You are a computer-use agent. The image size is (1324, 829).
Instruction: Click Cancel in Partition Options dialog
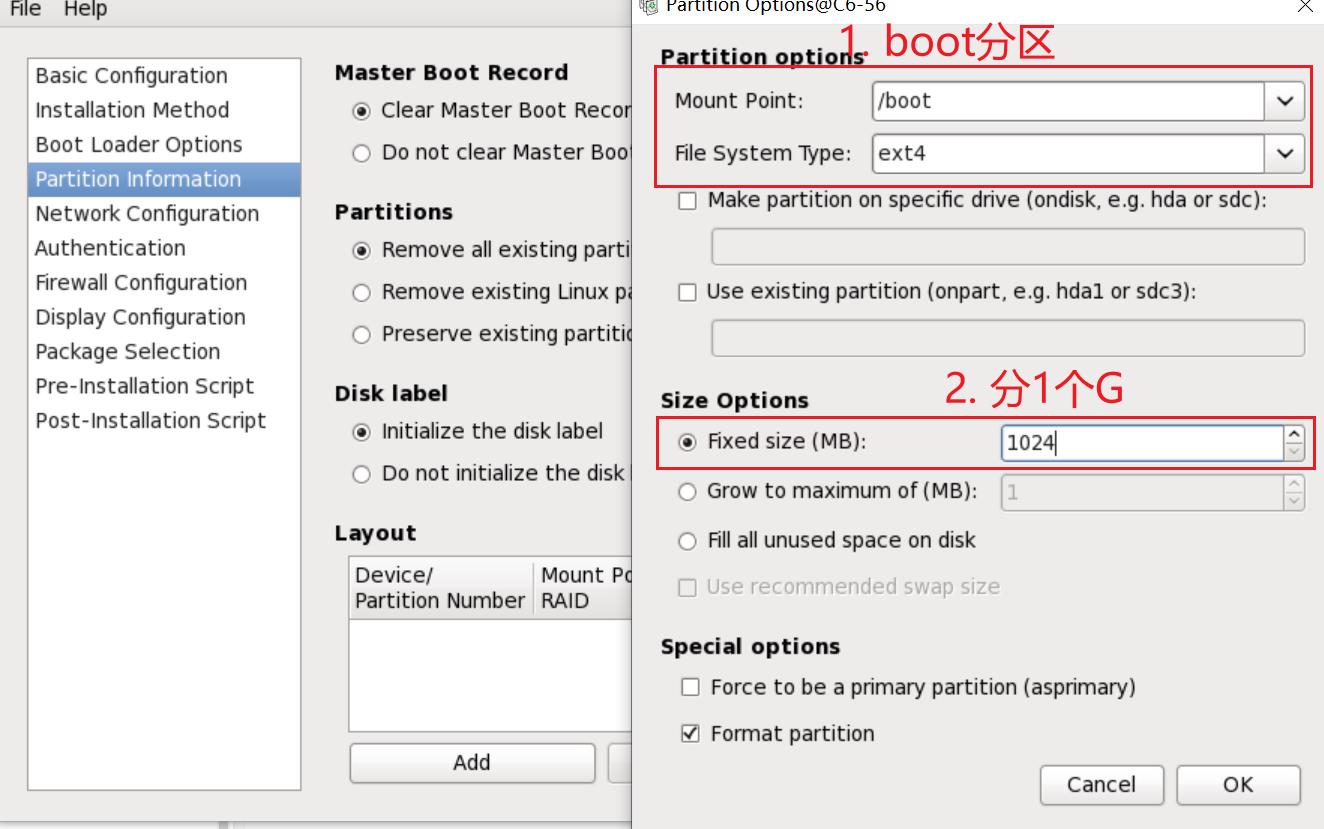1102,785
